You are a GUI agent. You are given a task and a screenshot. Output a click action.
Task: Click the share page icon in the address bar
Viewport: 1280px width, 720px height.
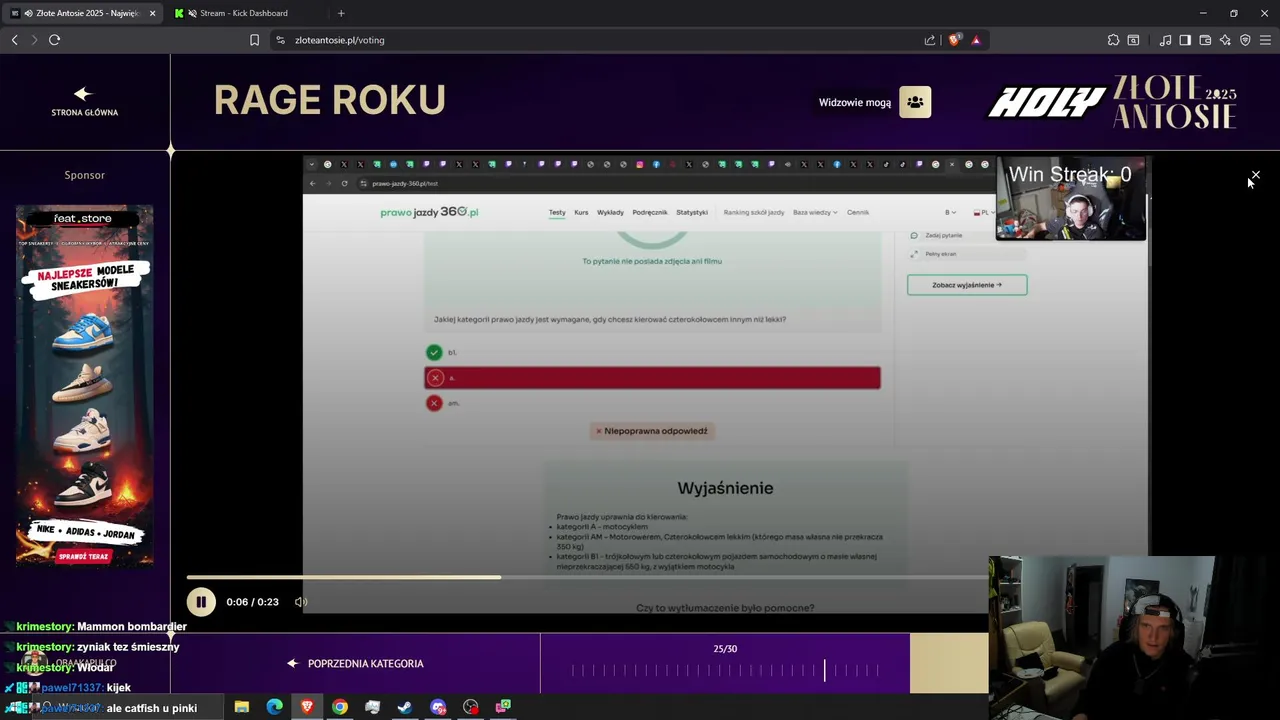coord(930,40)
